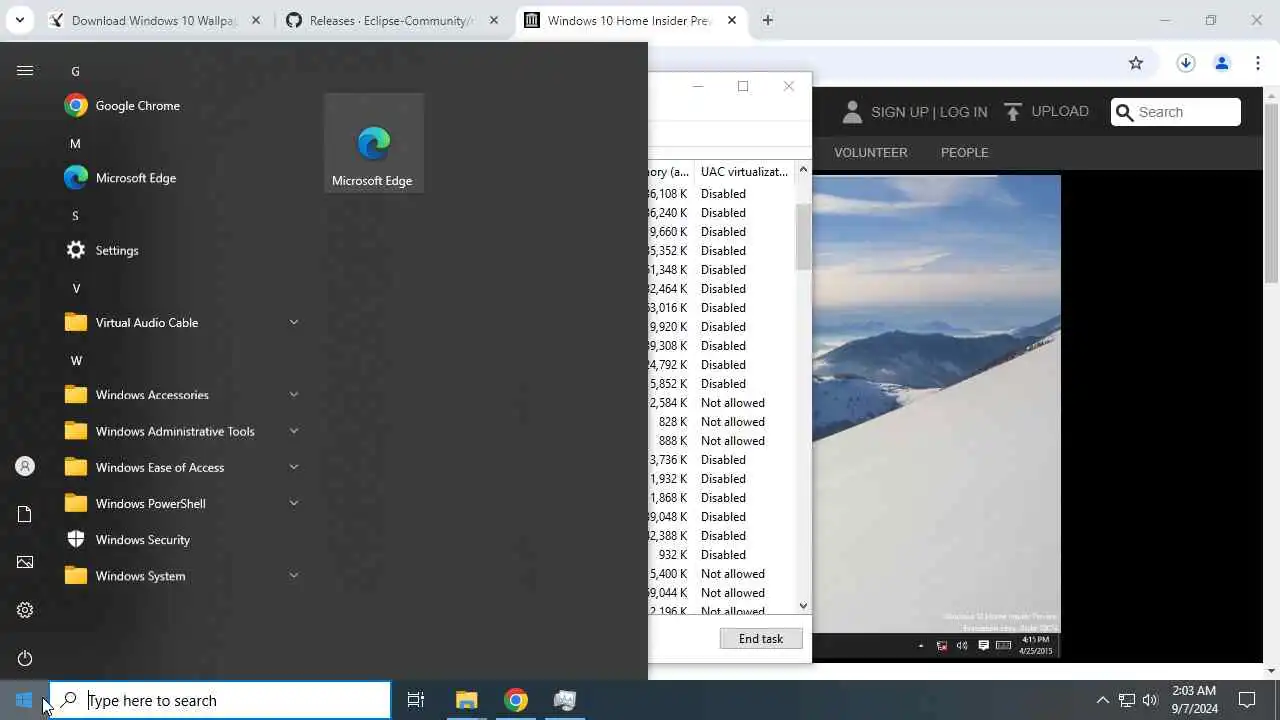Open the user account icon in Start sidebar
Viewport: 1280px width, 720px height.
coord(25,466)
